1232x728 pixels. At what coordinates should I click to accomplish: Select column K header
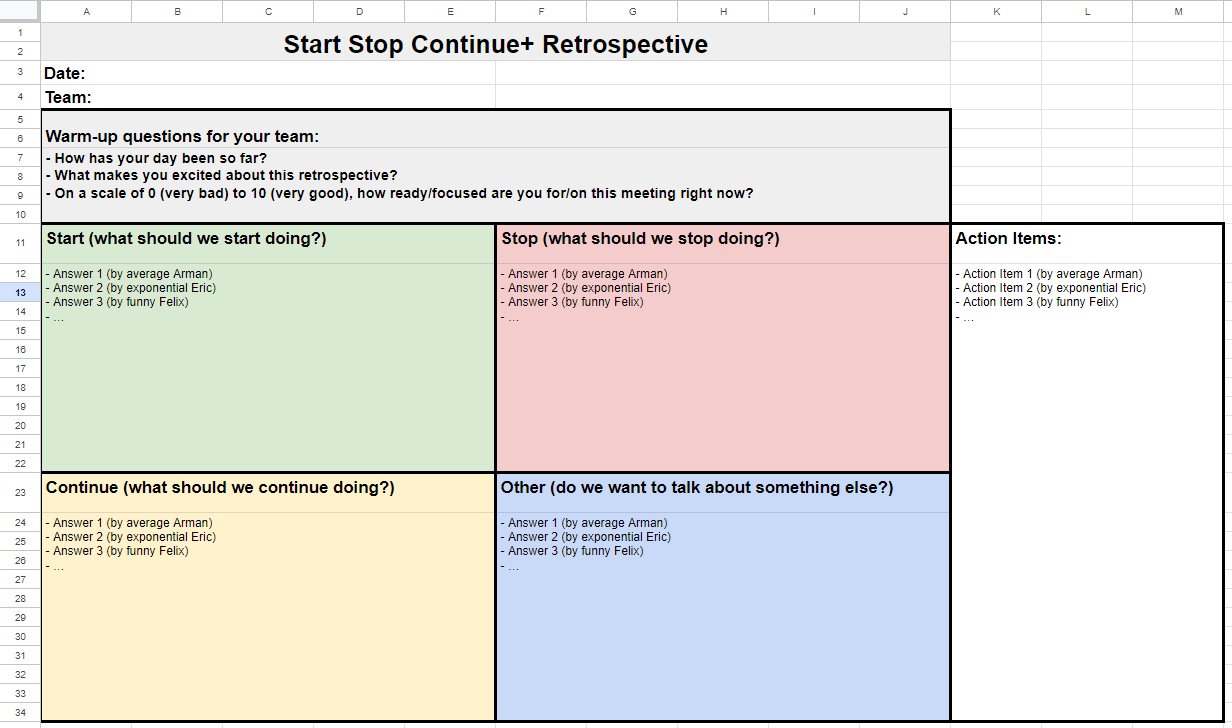(996, 11)
